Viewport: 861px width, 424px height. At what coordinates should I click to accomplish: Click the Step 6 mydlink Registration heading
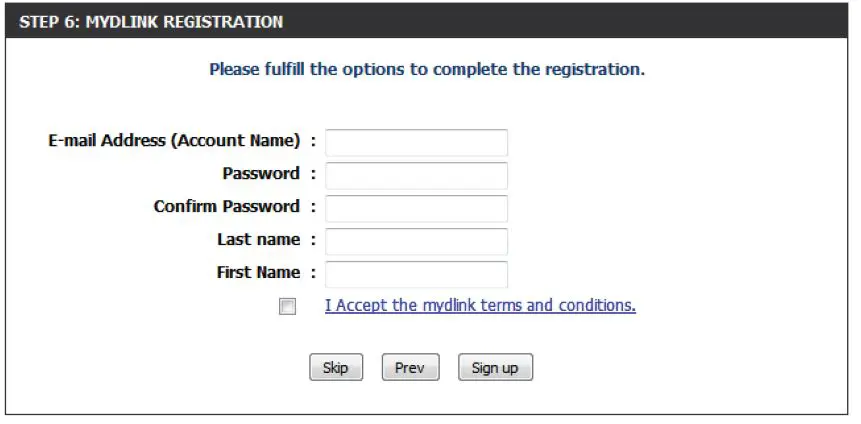point(150,21)
